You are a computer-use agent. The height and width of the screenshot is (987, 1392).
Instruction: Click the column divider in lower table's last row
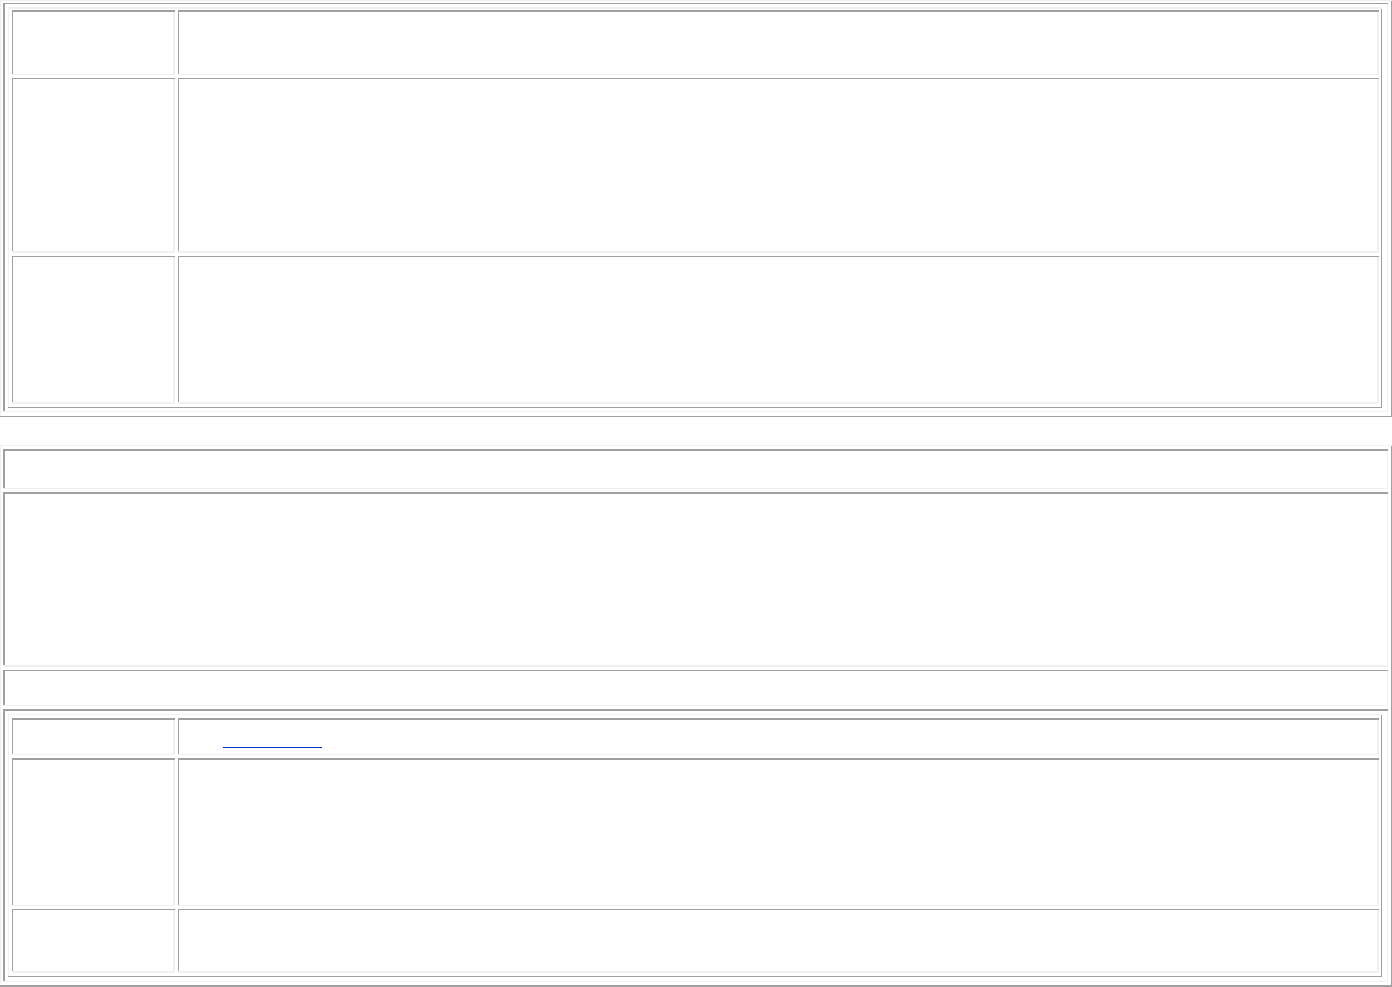(176, 940)
